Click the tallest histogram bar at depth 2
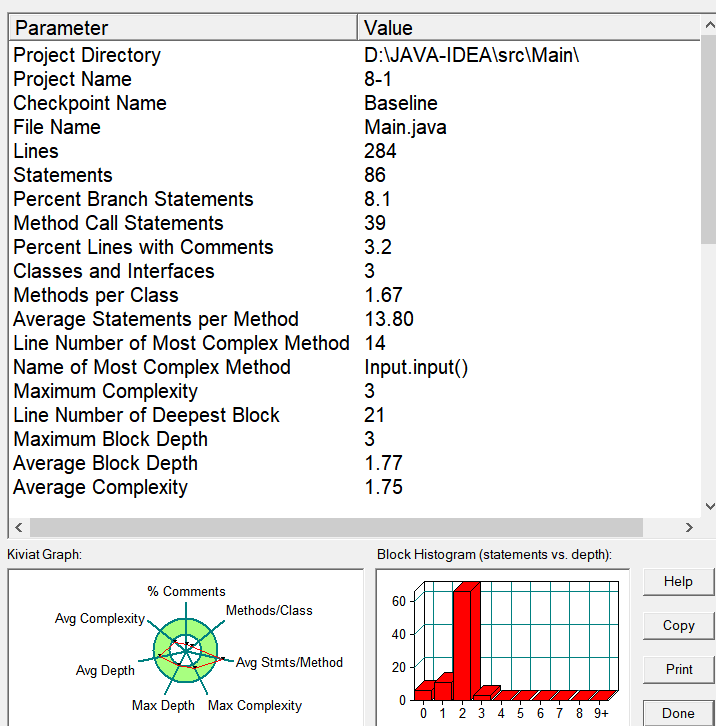 [465, 641]
